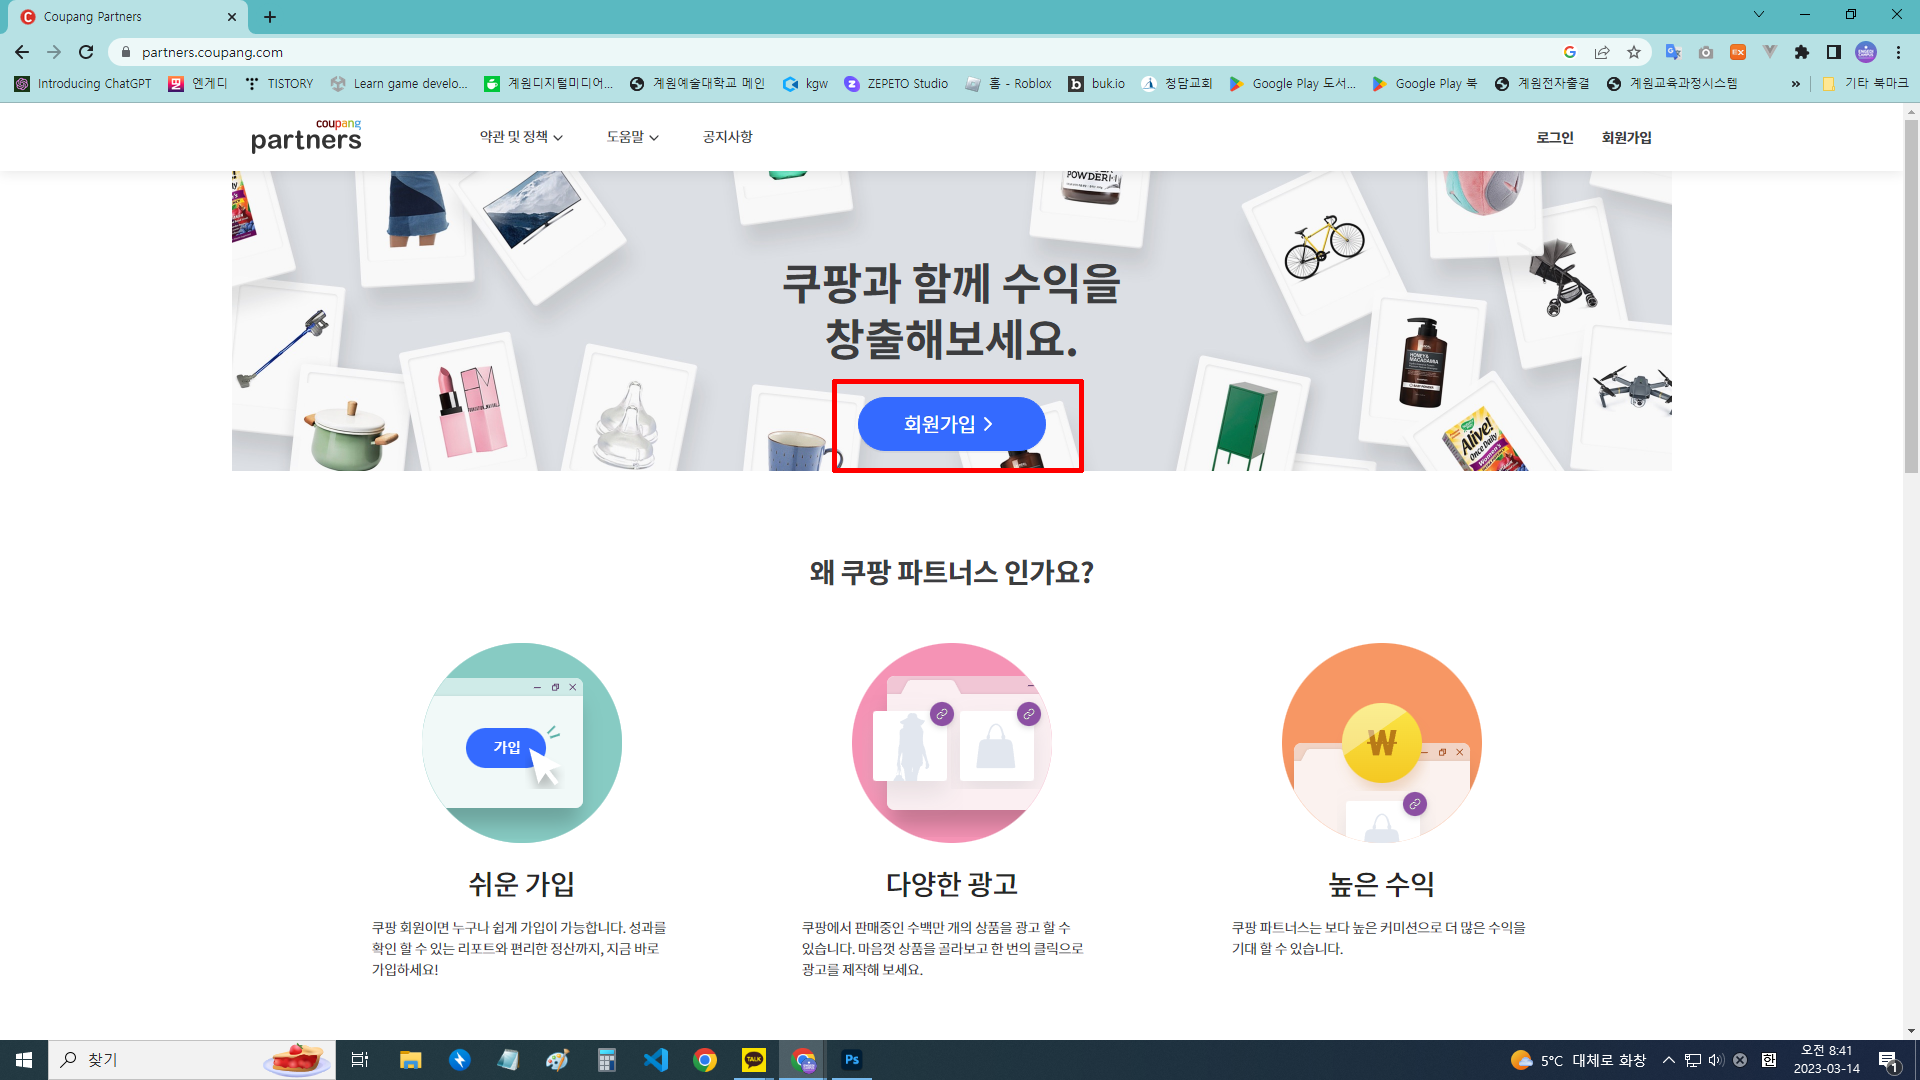Open the Chrome profile avatar
Viewport: 1920px width, 1080px height.
click(x=1866, y=52)
